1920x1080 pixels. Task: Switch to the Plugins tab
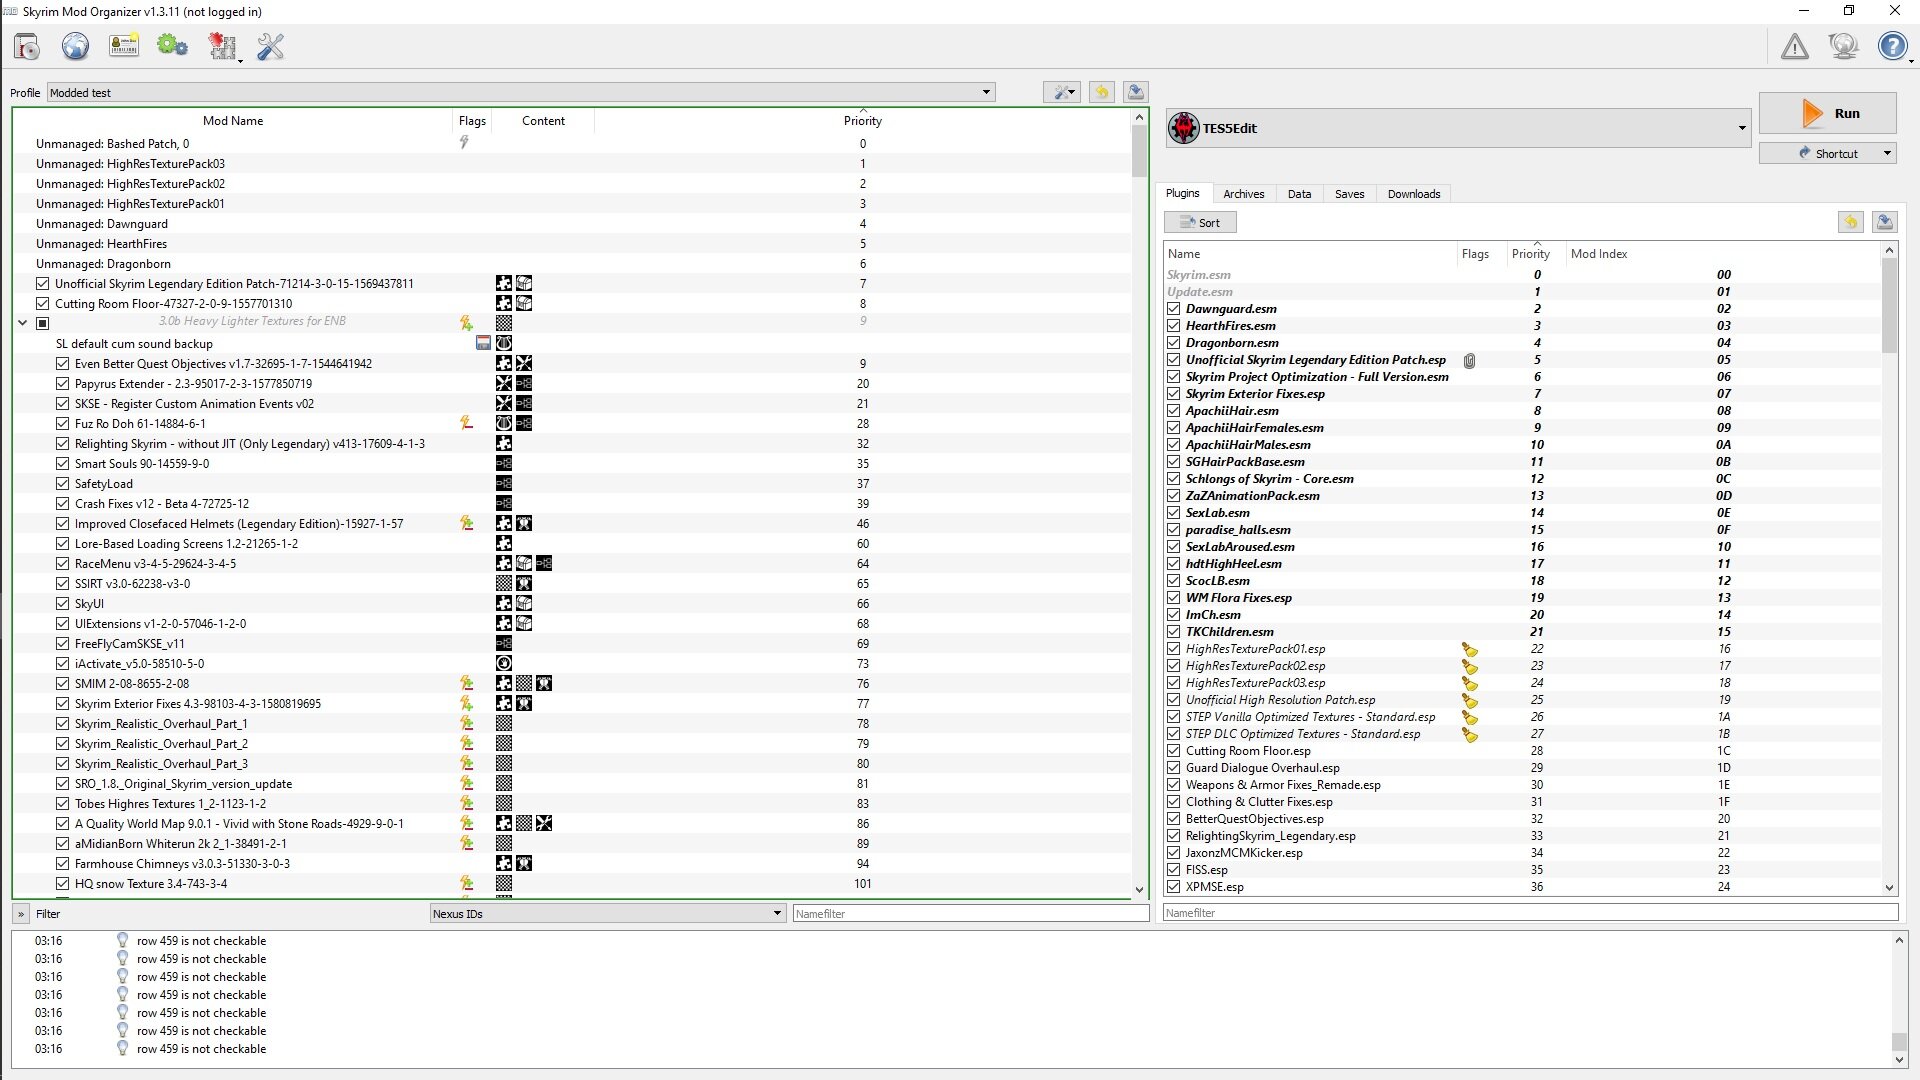pos(1182,193)
